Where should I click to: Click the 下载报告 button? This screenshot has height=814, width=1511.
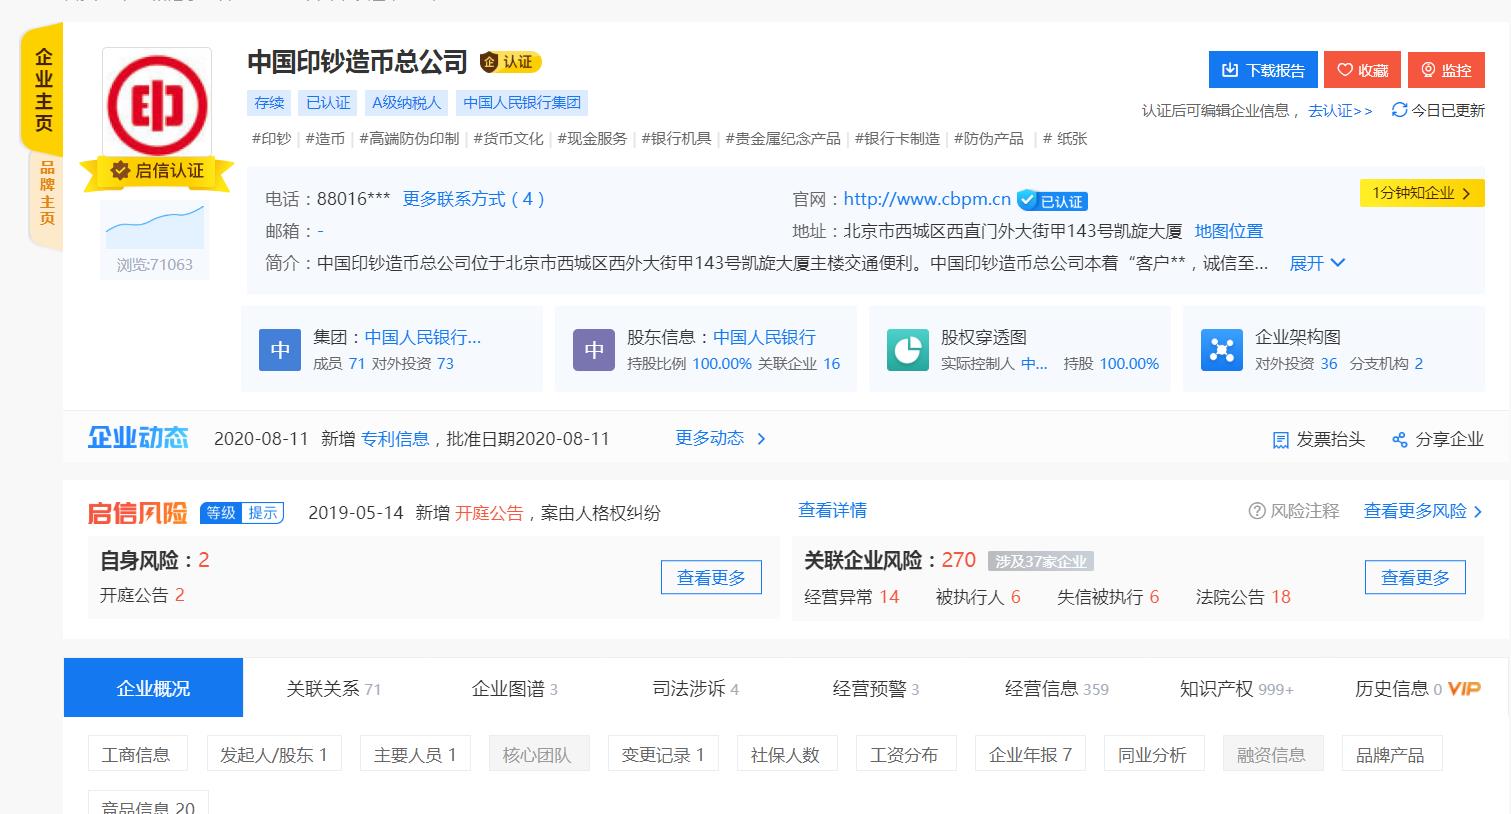pos(1263,70)
